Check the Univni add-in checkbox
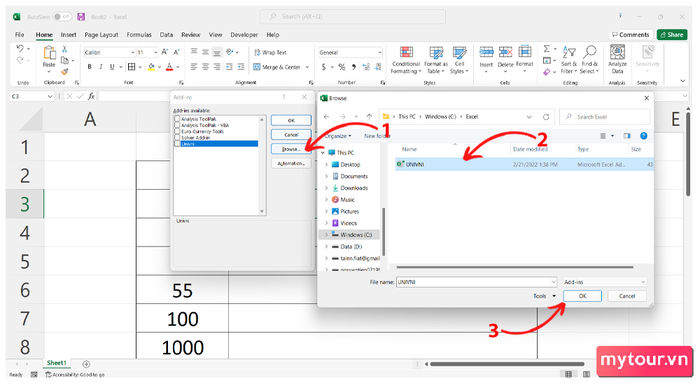This screenshot has width=700, height=386. pos(177,144)
